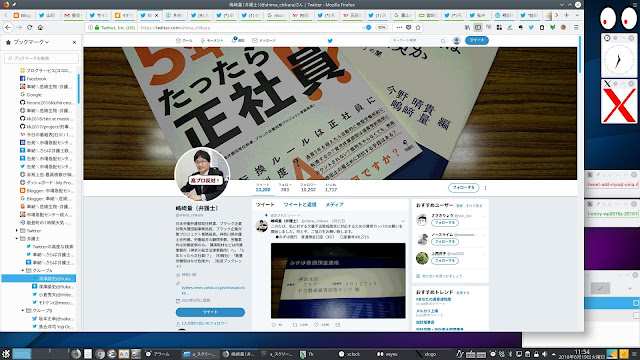The width and height of the screenshot is (640, 360).
Task: Follow the first suggested user
Action: tap(445, 223)
